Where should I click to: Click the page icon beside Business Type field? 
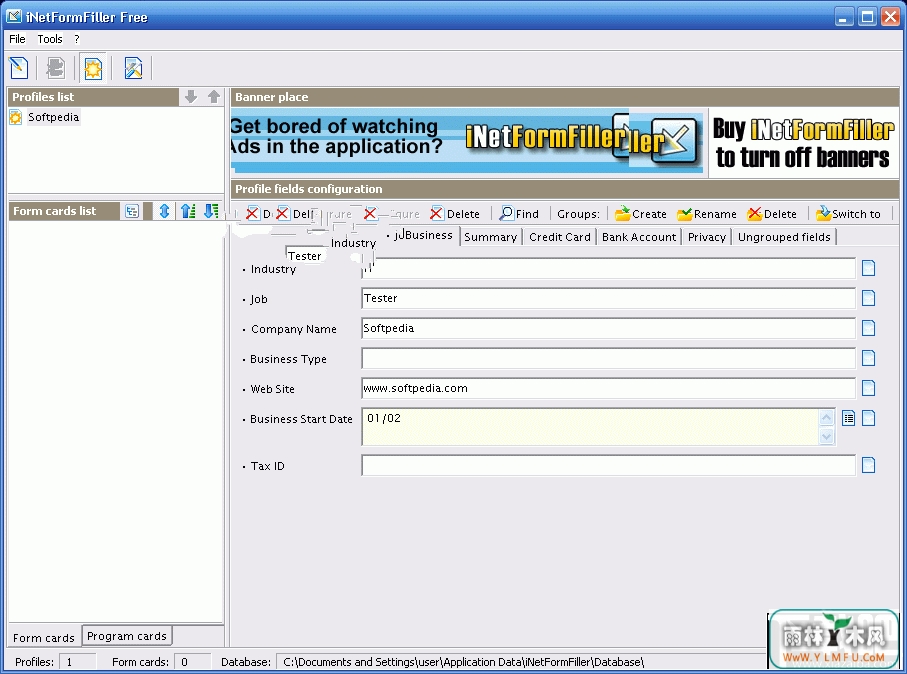tap(868, 358)
